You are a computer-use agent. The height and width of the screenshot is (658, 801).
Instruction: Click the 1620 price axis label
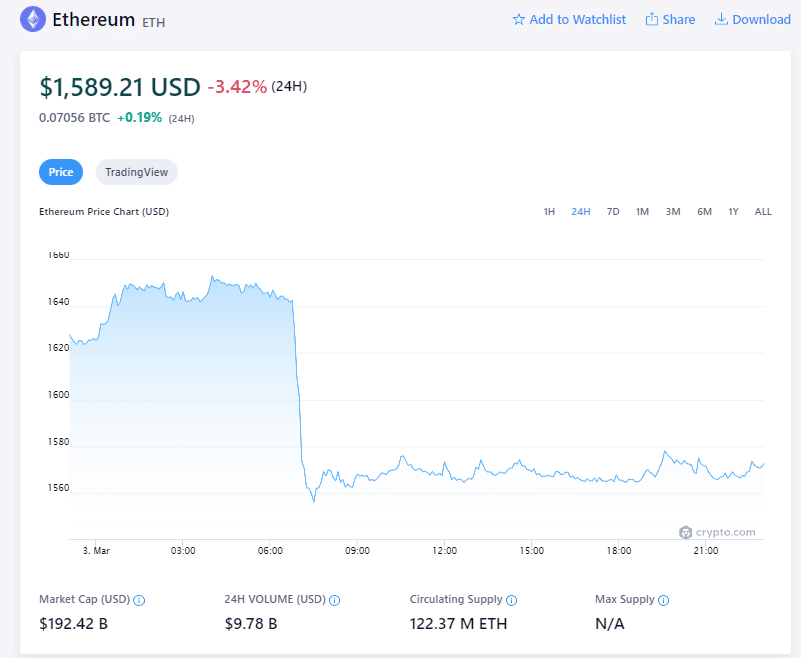click(x=58, y=348)
